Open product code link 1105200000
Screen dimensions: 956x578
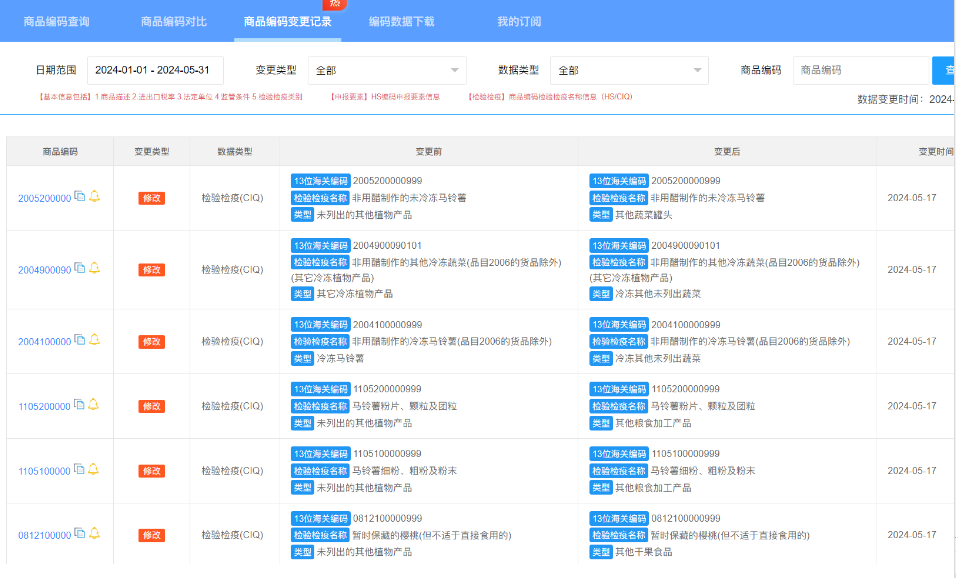point(45,406)
